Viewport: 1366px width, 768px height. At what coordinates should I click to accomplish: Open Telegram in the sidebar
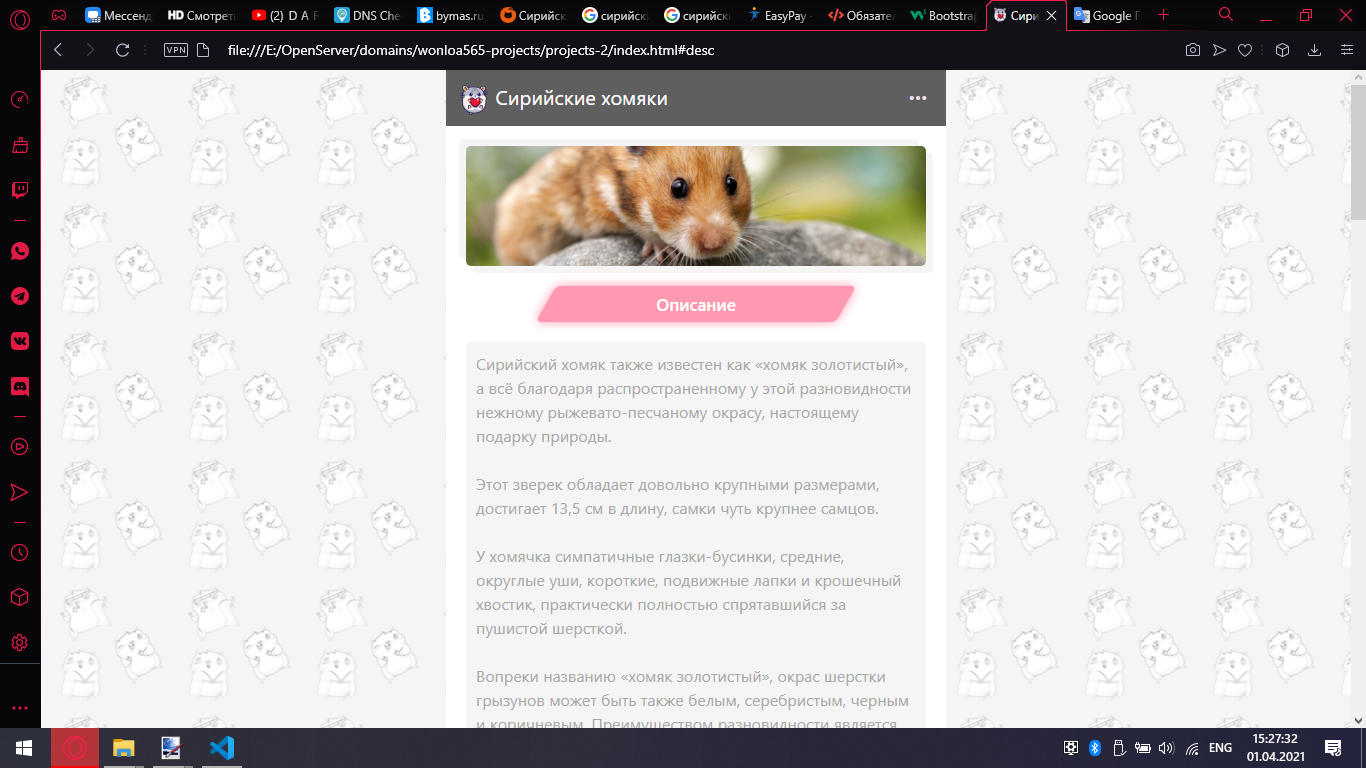click(x=20, y=296)
